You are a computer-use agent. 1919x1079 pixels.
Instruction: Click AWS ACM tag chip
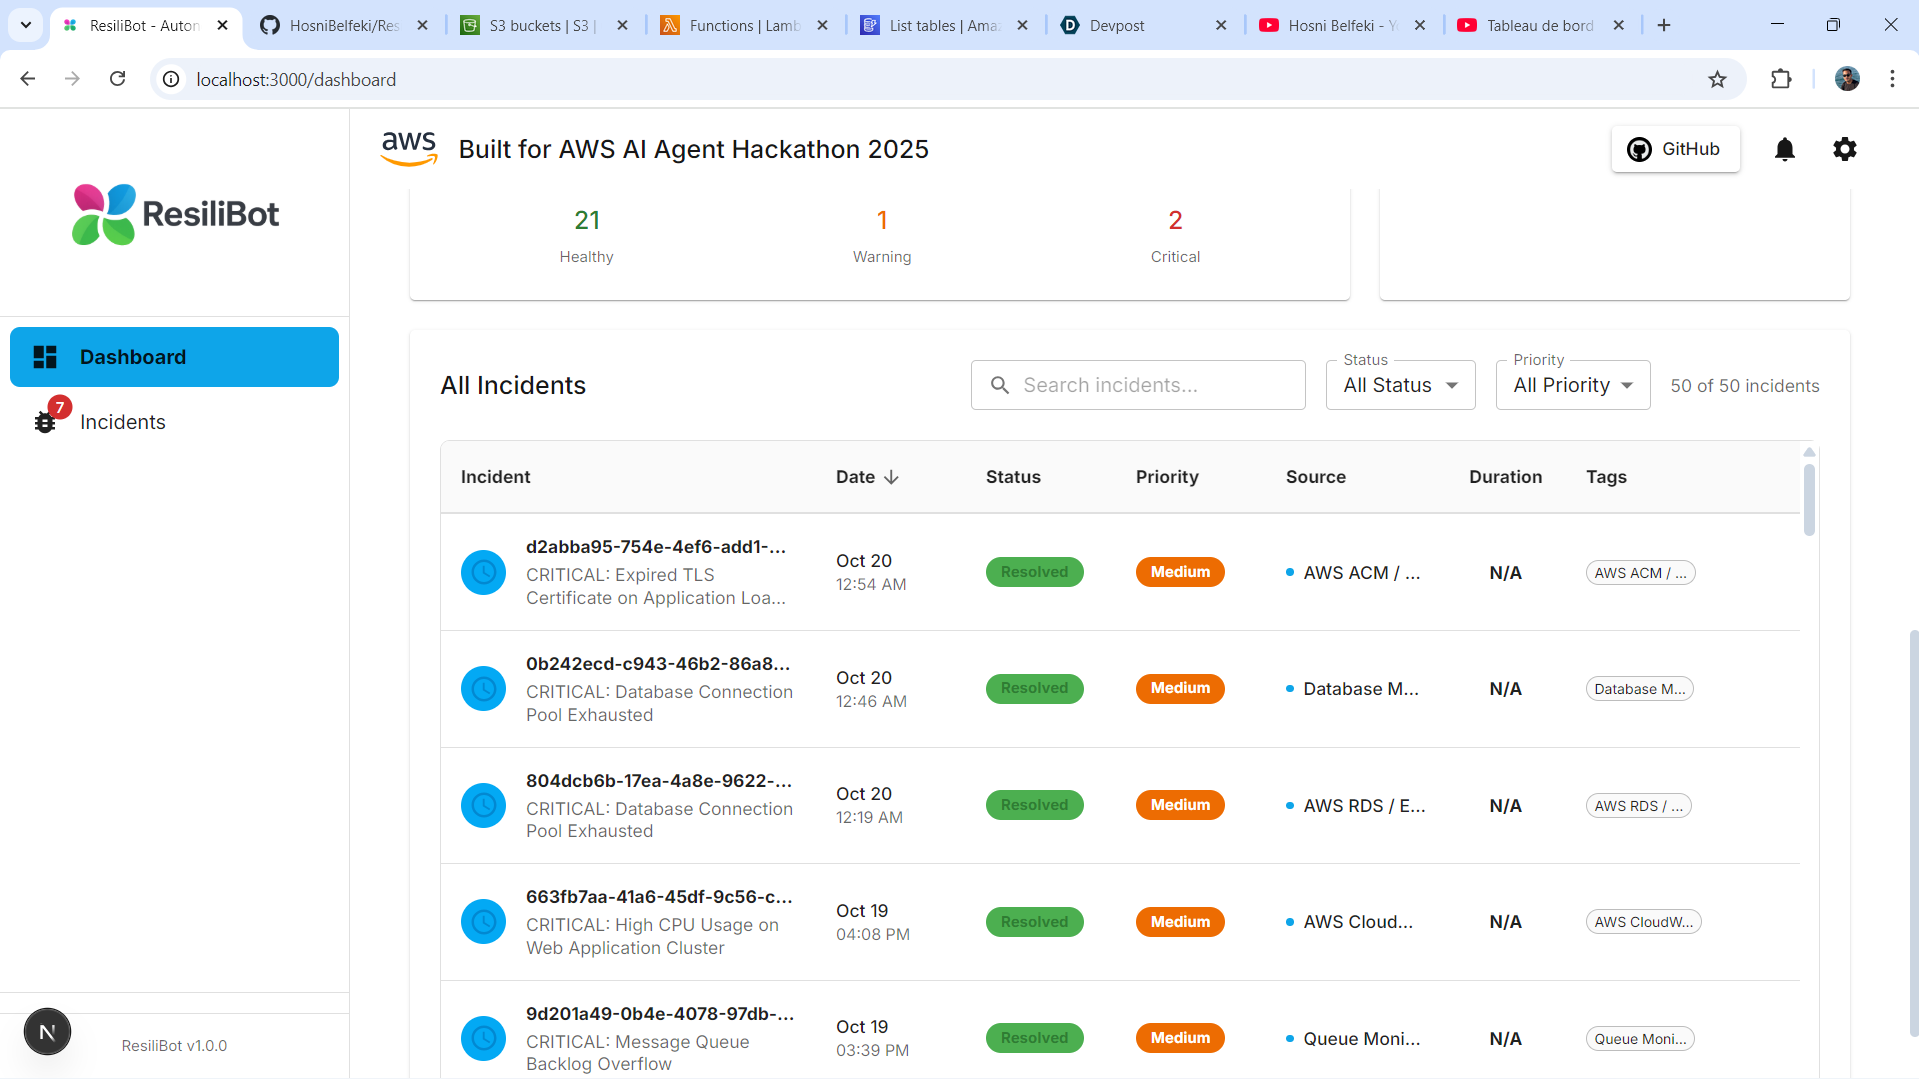tap(1640, 573)
